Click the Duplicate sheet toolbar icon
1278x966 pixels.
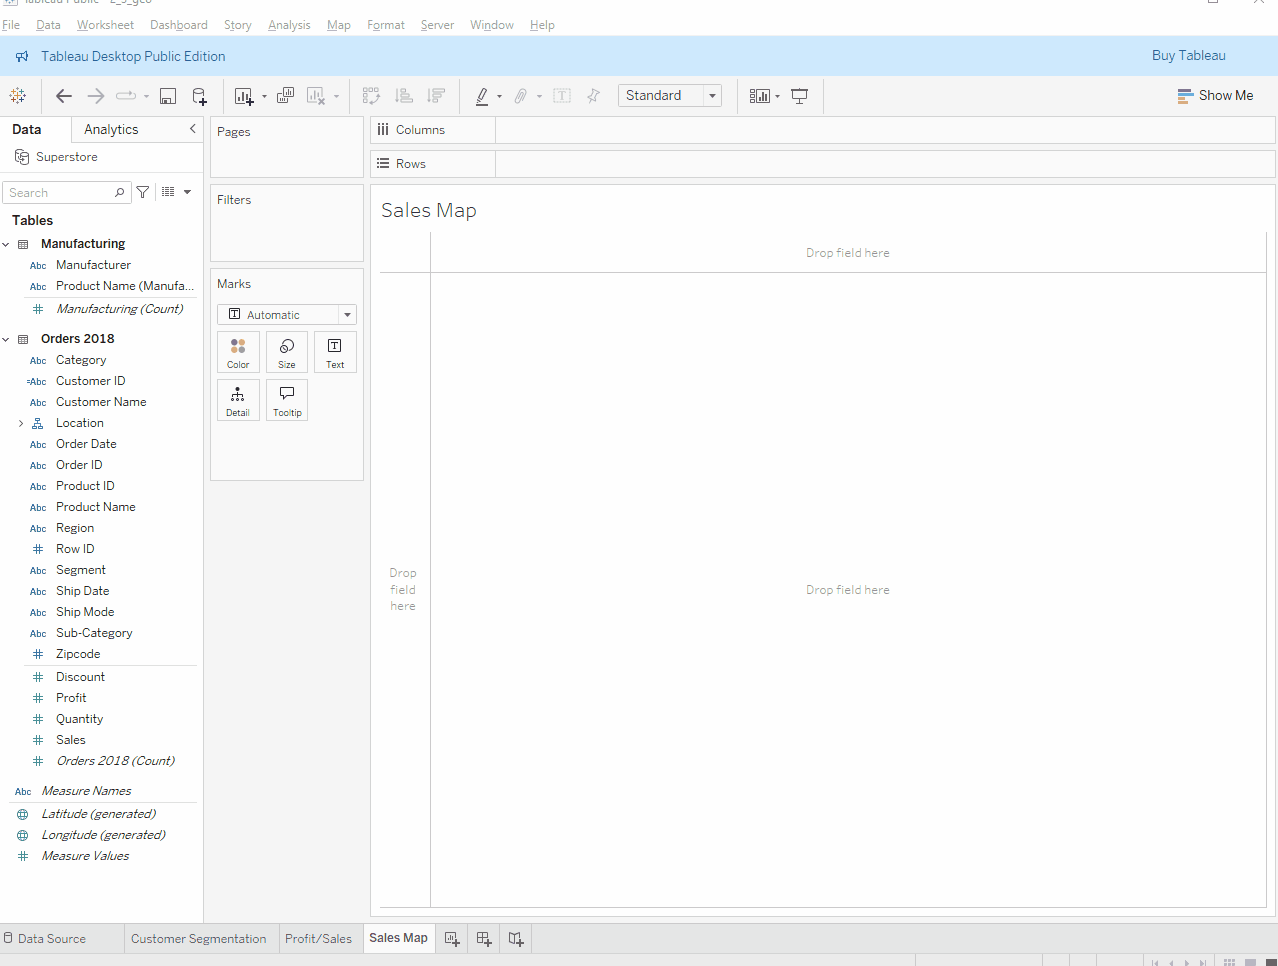285,96
